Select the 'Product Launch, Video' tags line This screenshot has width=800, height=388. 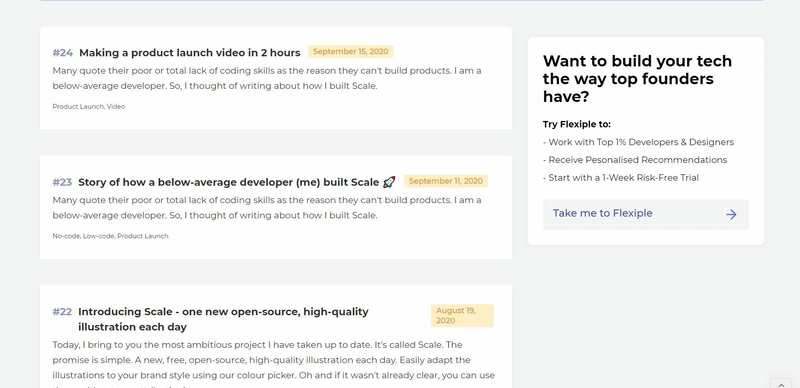pyautogui.click(x=89, y=107)
